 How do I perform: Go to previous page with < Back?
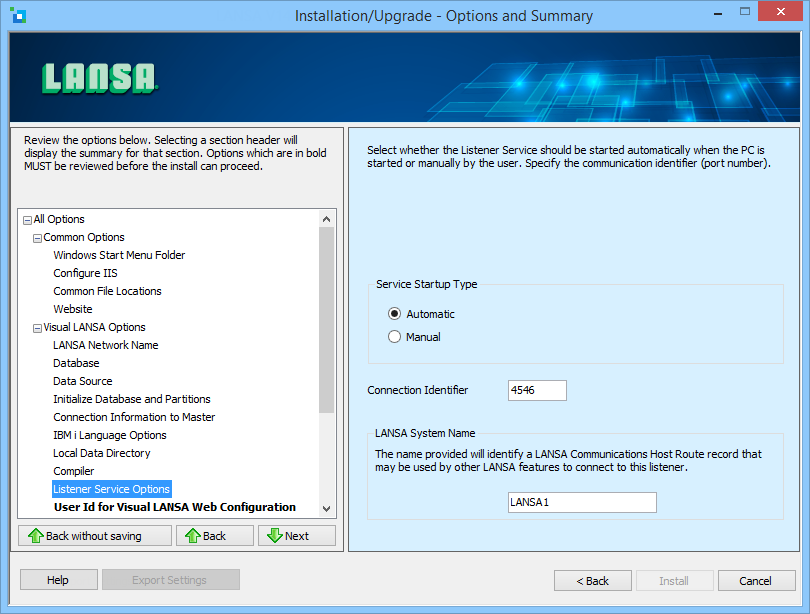593,581
